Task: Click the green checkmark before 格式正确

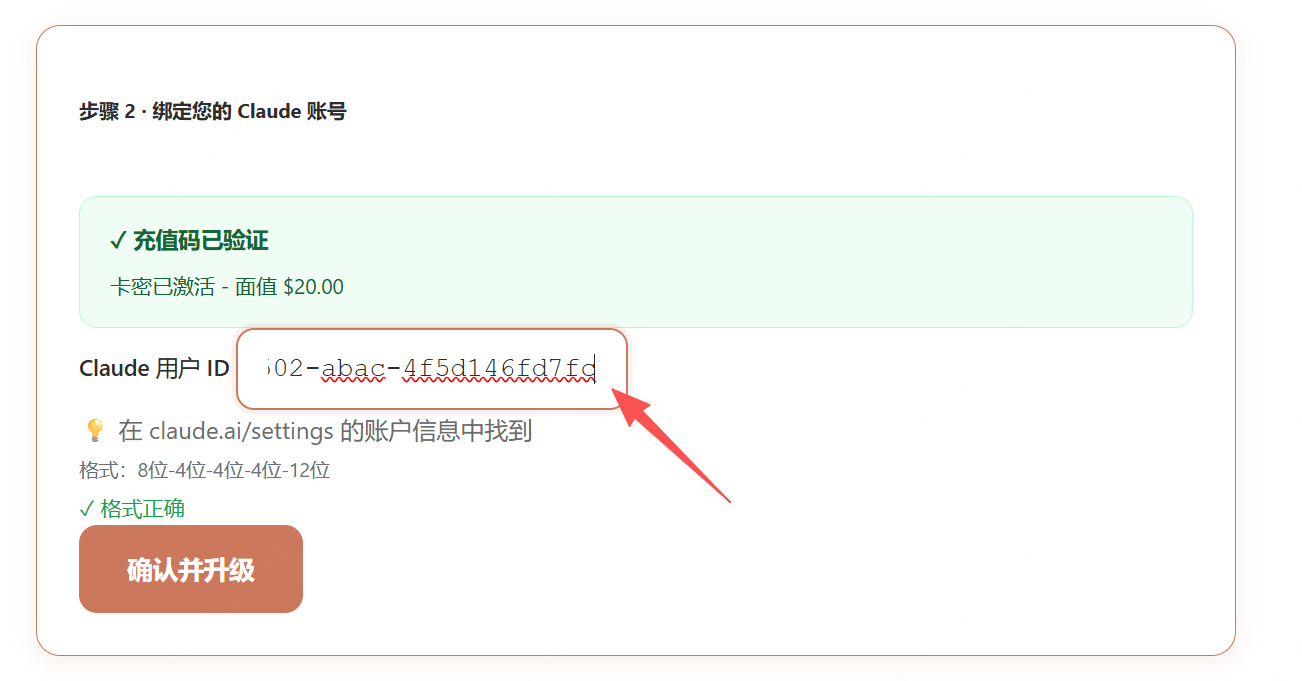Action: [x=86, y=509]
